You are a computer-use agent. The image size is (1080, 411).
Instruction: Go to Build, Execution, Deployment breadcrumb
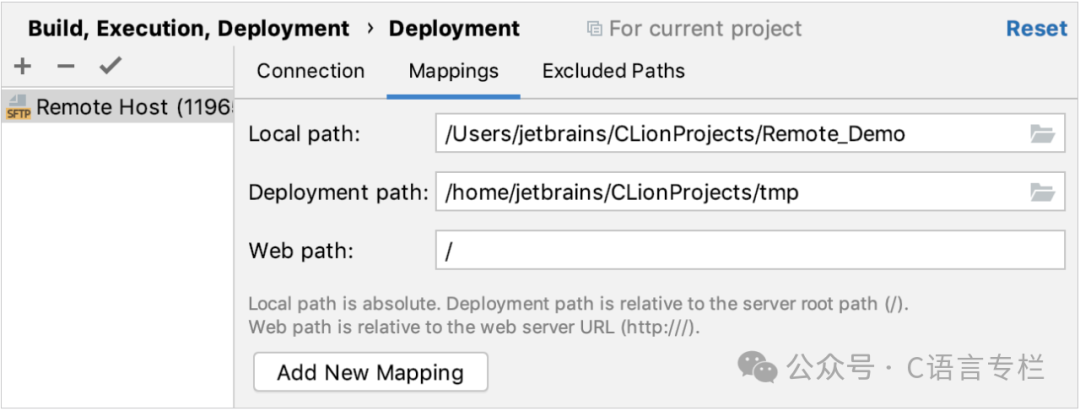(x=189, y=29)
